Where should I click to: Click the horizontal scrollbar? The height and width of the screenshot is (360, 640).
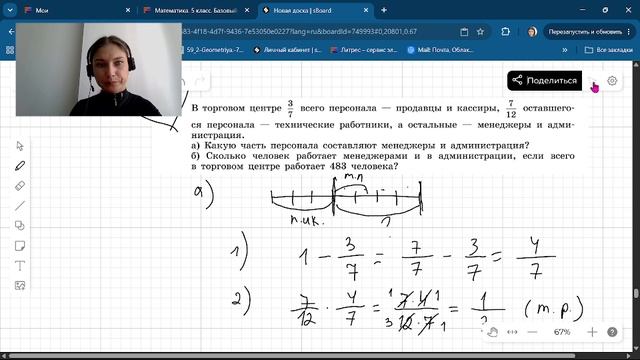pyautogui.click(x=292, y=356)
